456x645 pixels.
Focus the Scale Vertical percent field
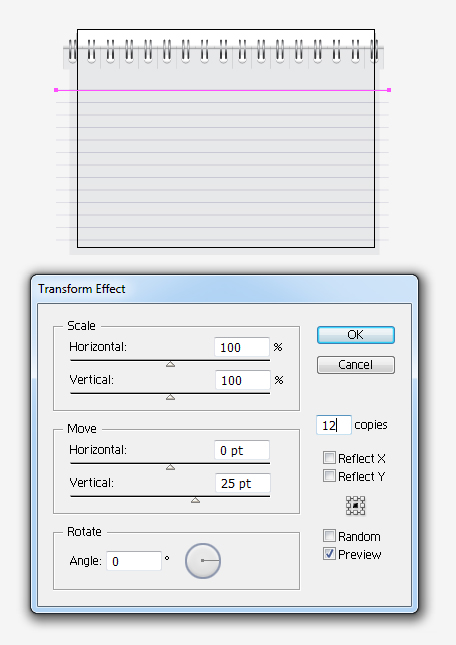243,380
